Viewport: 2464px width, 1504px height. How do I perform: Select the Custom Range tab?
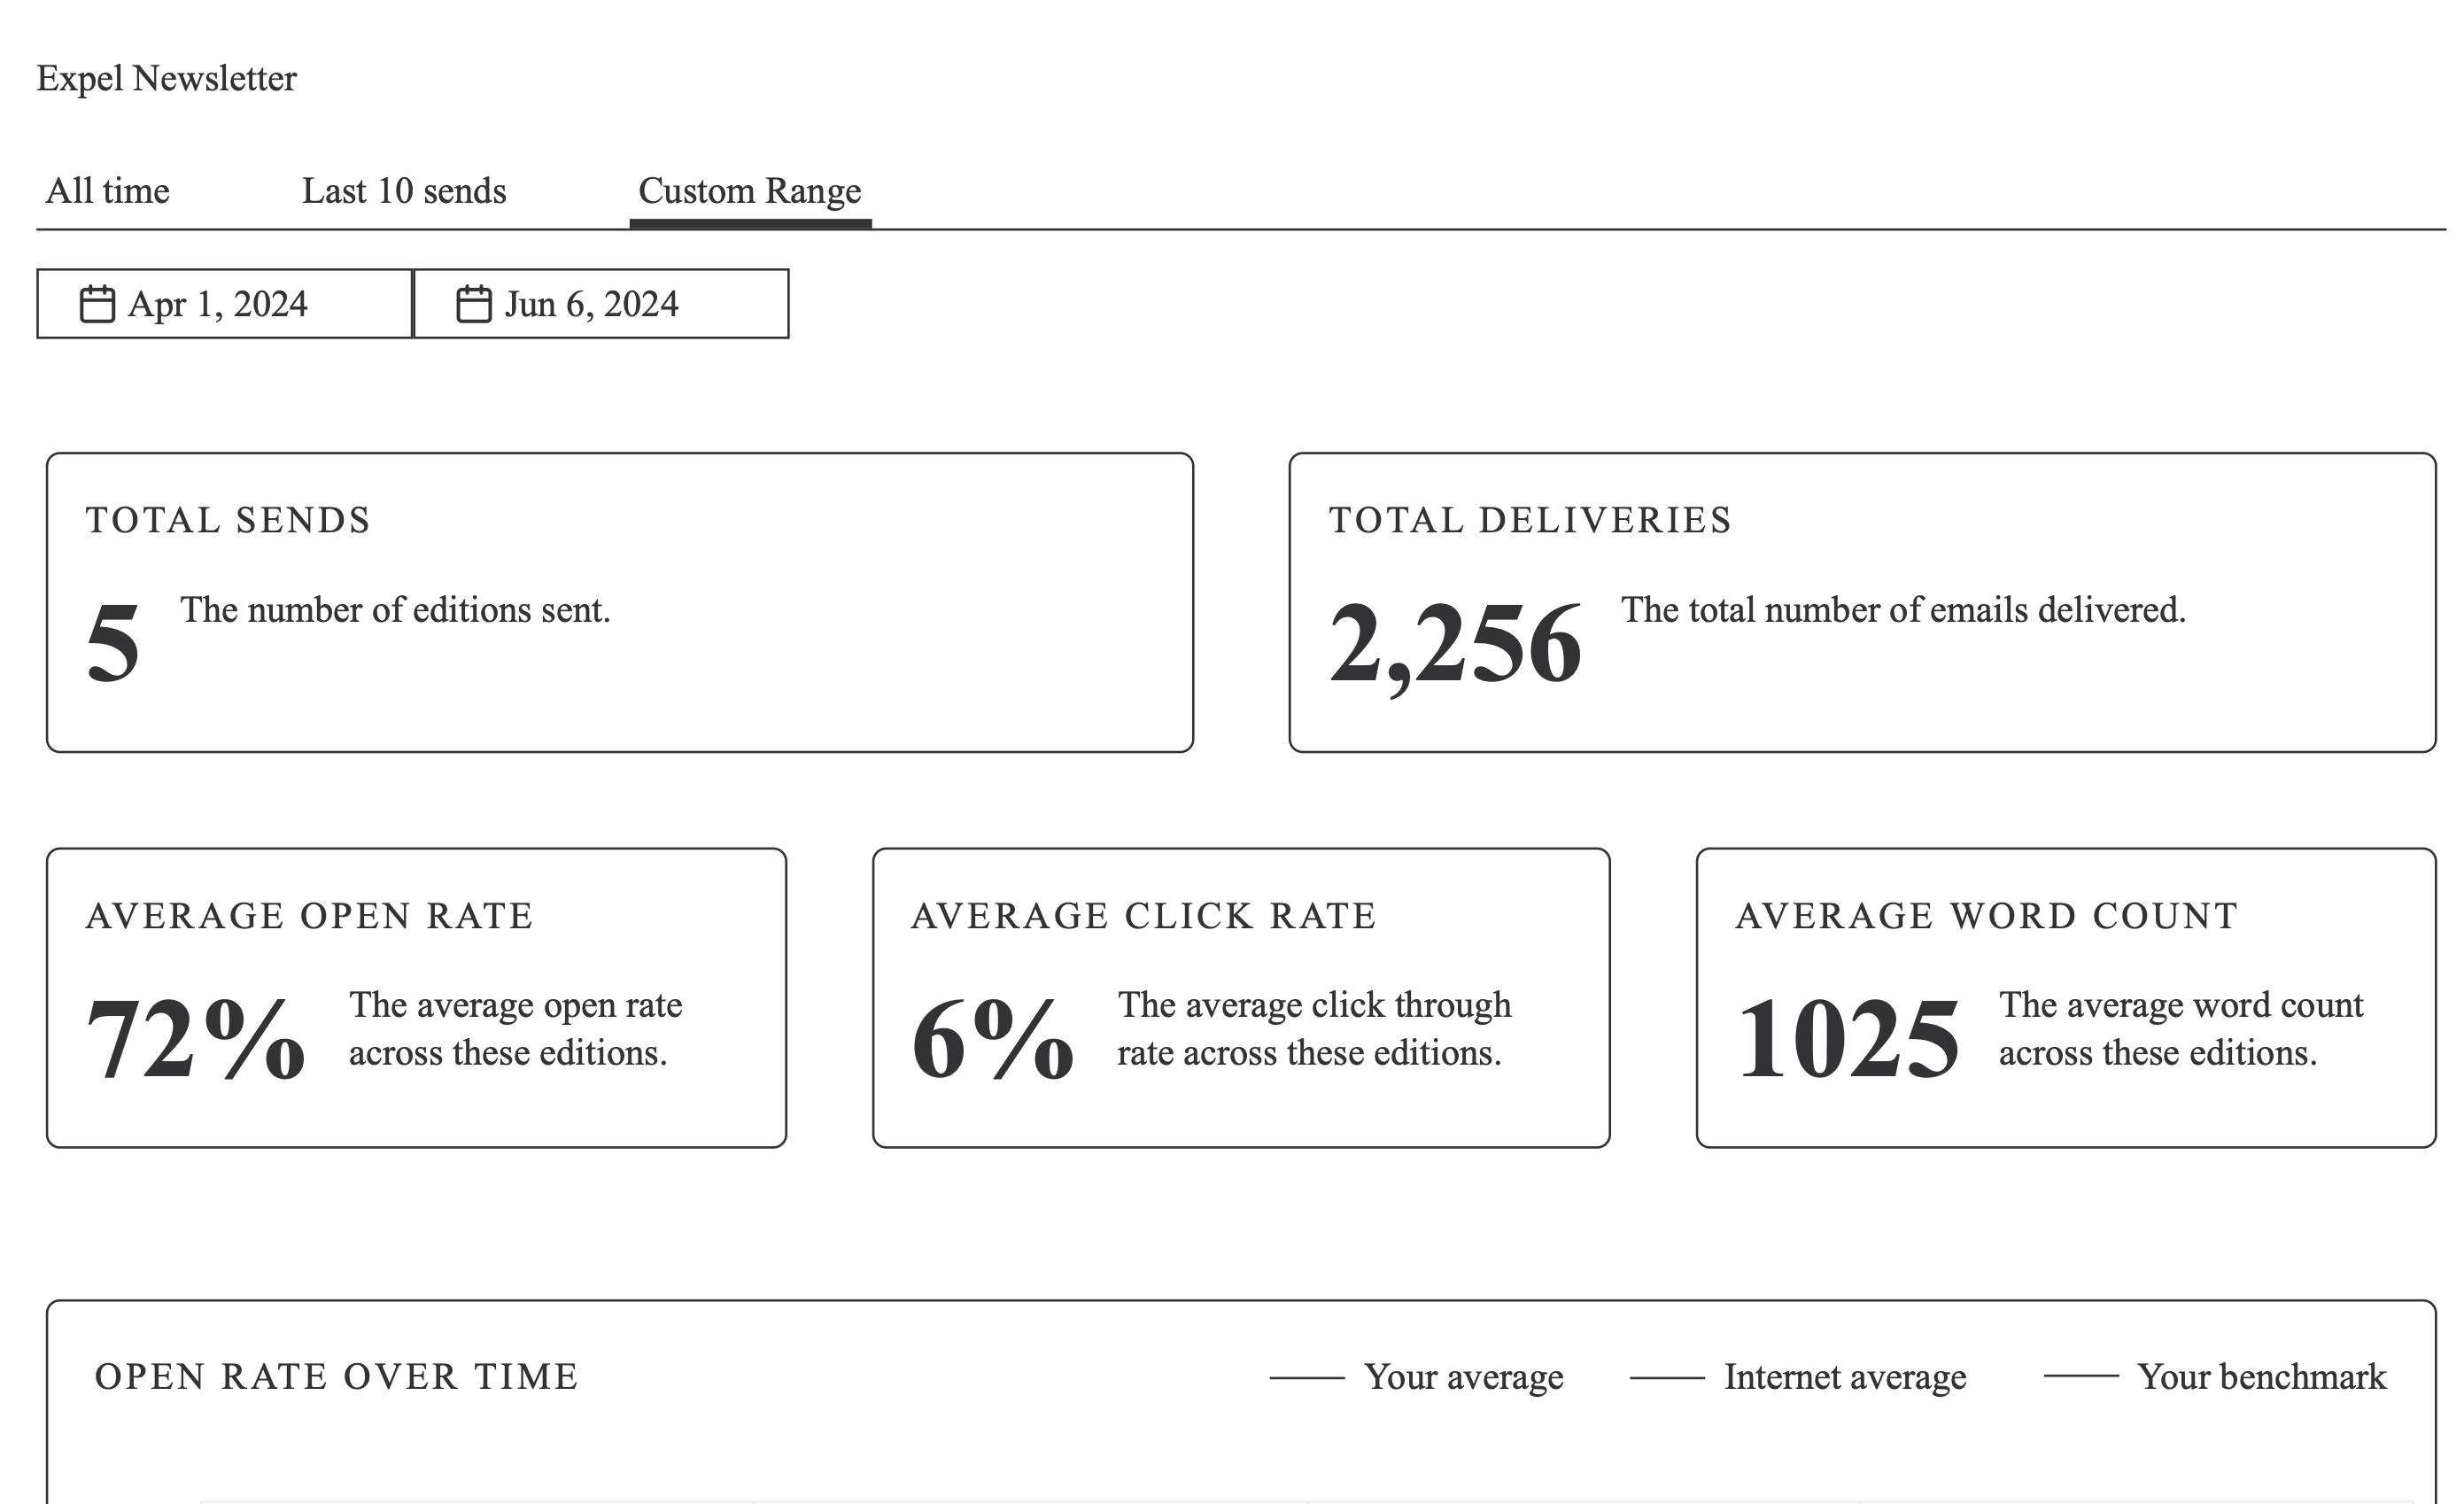pyautogui.click(x=749, y=191)
